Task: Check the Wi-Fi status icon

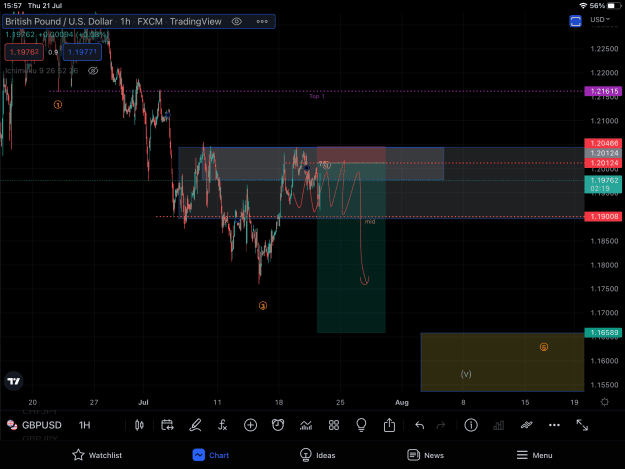Action: pyautogui.click(x=583, y=6)
